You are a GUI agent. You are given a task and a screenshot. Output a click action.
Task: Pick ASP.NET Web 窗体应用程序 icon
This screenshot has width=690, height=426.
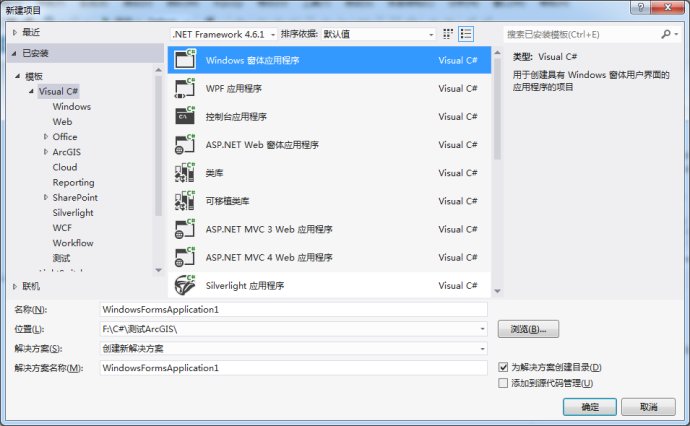185,144
